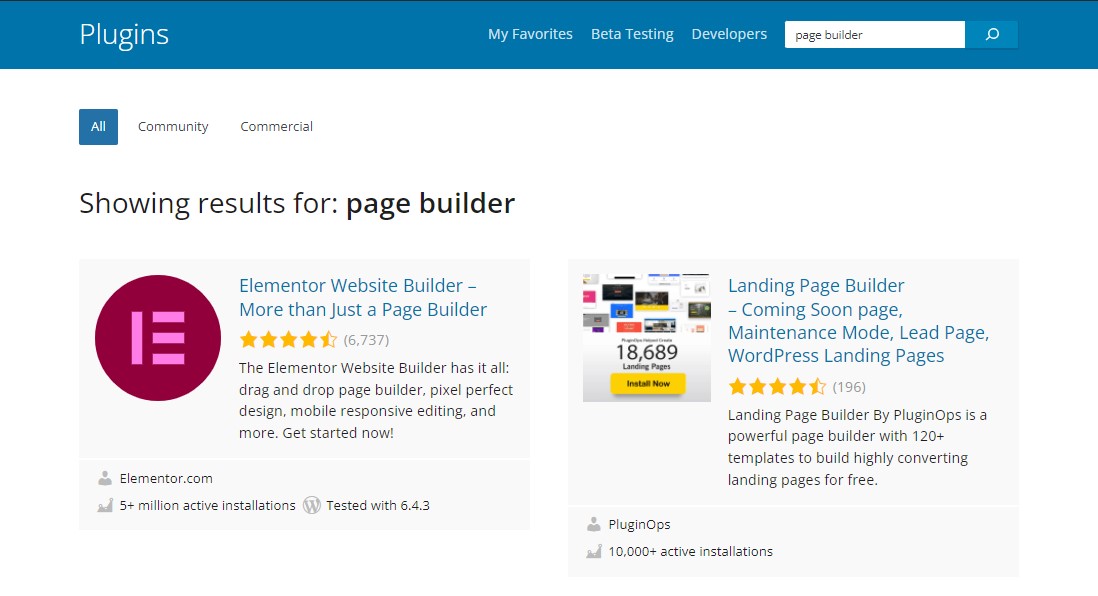Click the (196) review count

(849, 387)
